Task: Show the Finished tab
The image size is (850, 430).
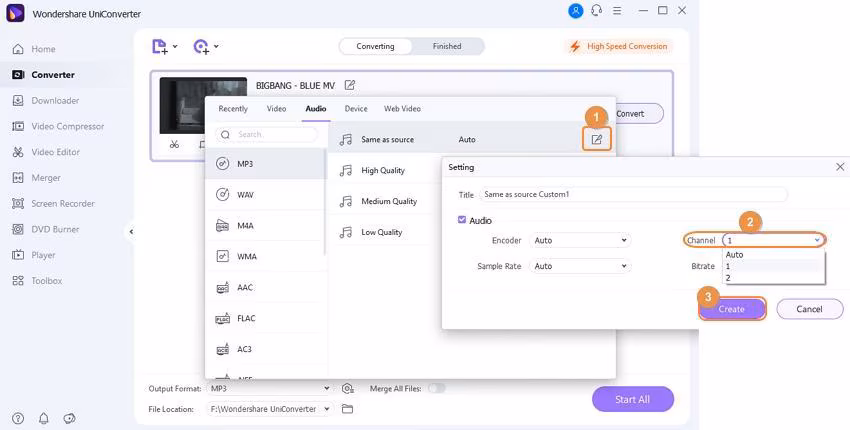Action: [447, 46]
